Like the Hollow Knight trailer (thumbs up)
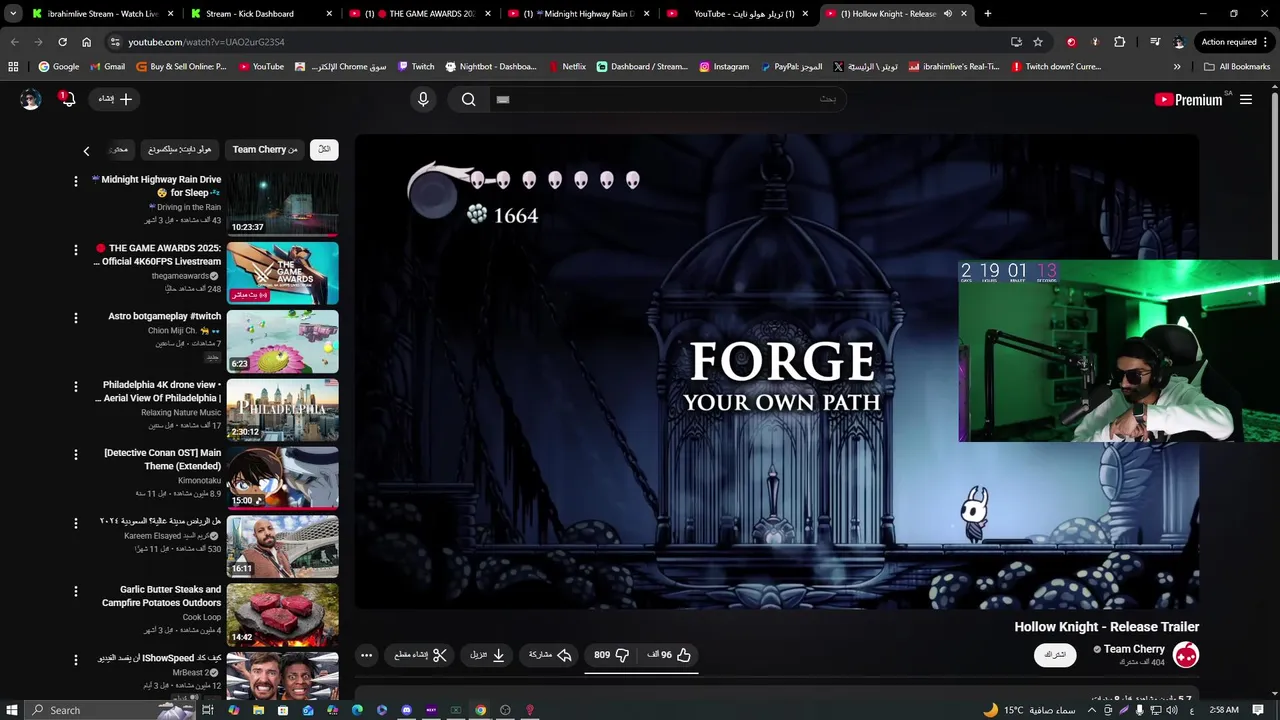Screen dimensions: 1280x720 pyautogui.click(x=669, y=655)
